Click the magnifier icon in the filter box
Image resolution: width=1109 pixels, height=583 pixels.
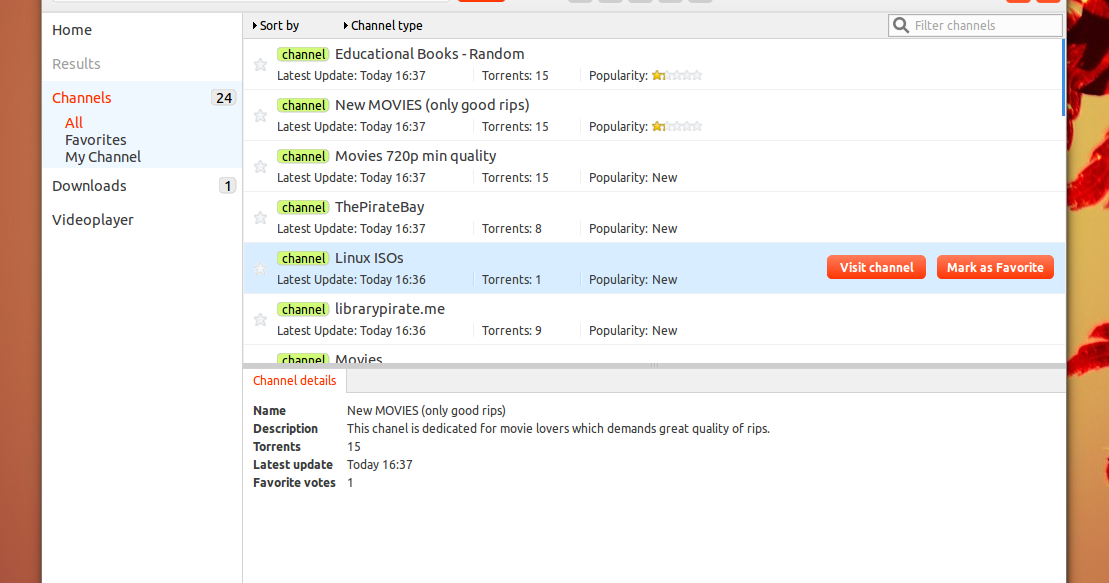tap(899, 25)
